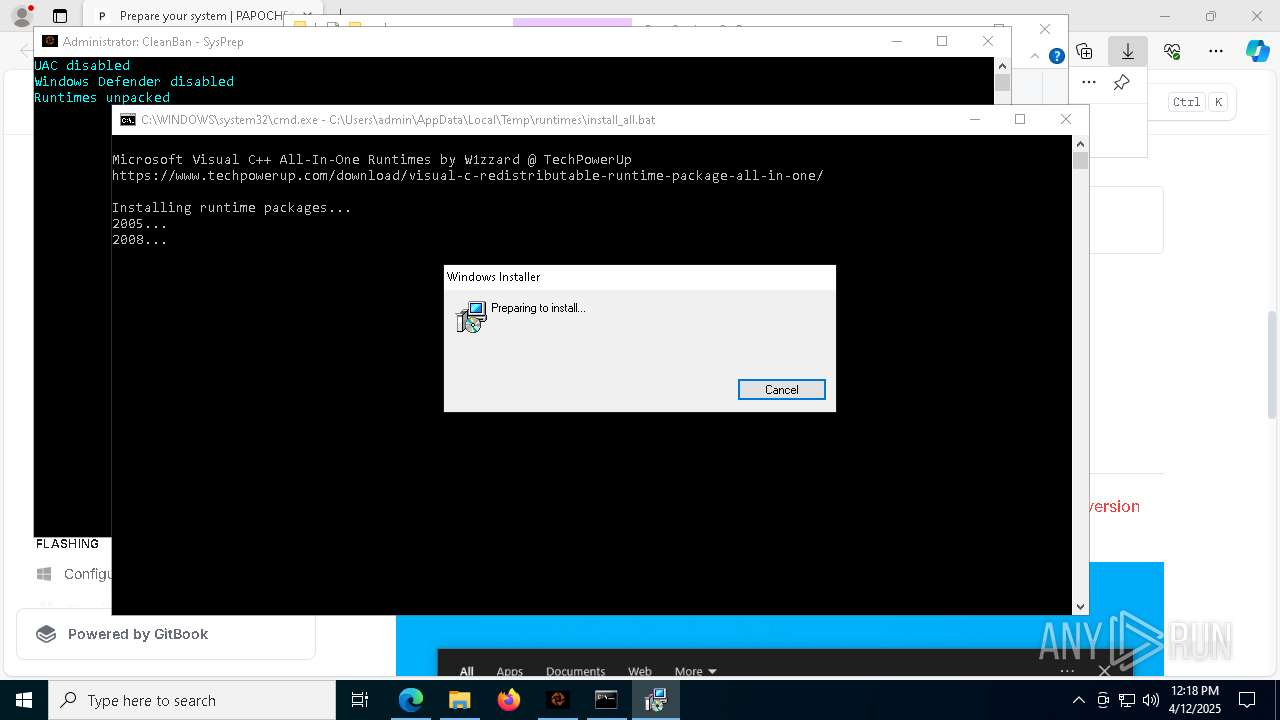This screenshot has height=720, width=1280.
Task: Minimize the CleanBan SysPrep window
Action: click(896, 41)
